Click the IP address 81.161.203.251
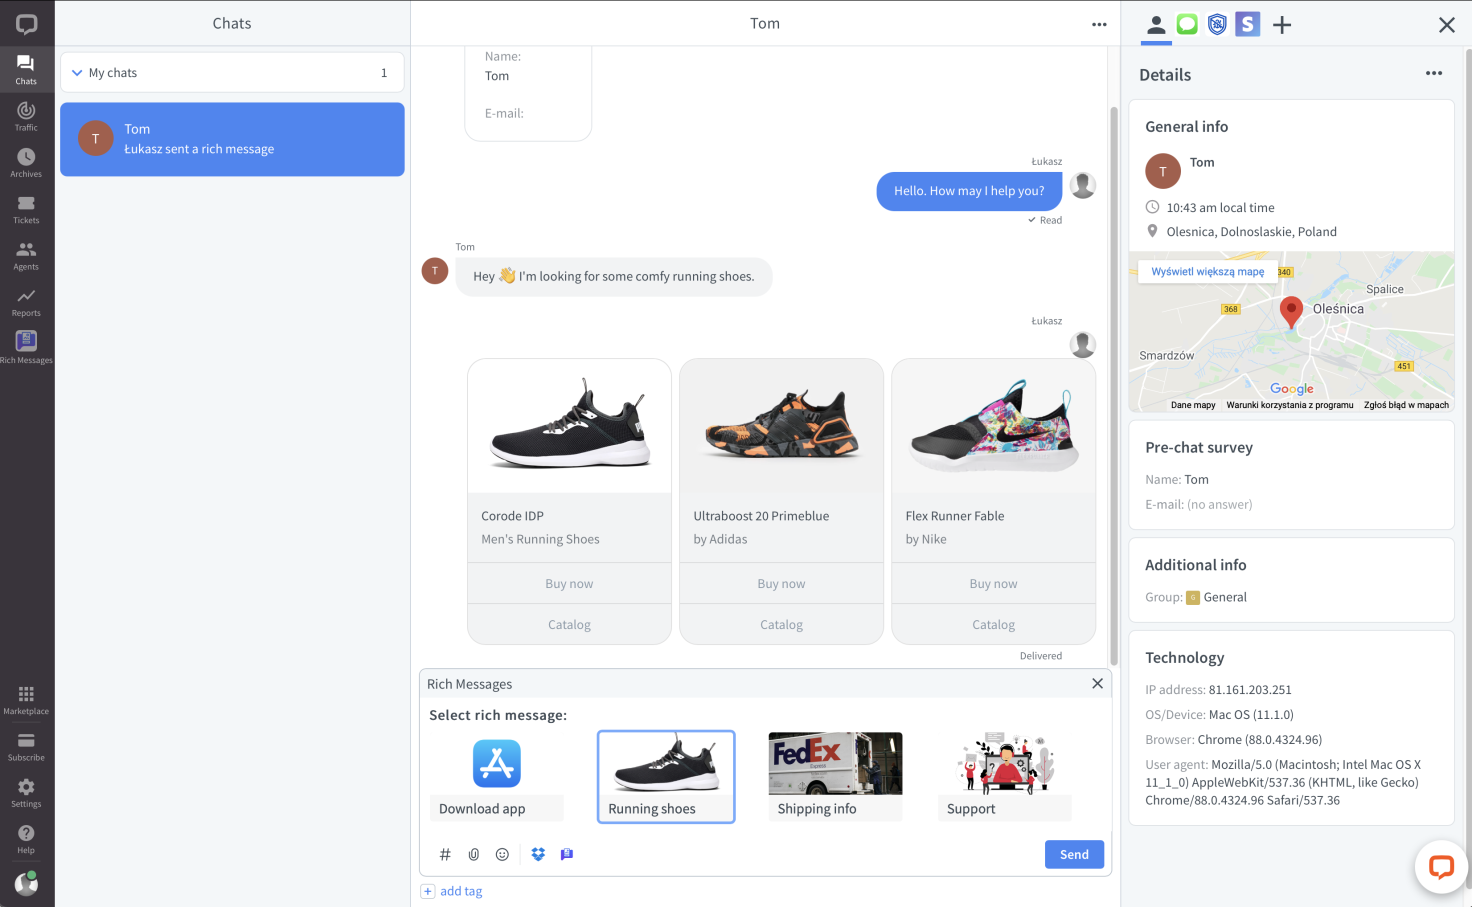Screen dimensions: 1472x907 tap(1250, 690)
